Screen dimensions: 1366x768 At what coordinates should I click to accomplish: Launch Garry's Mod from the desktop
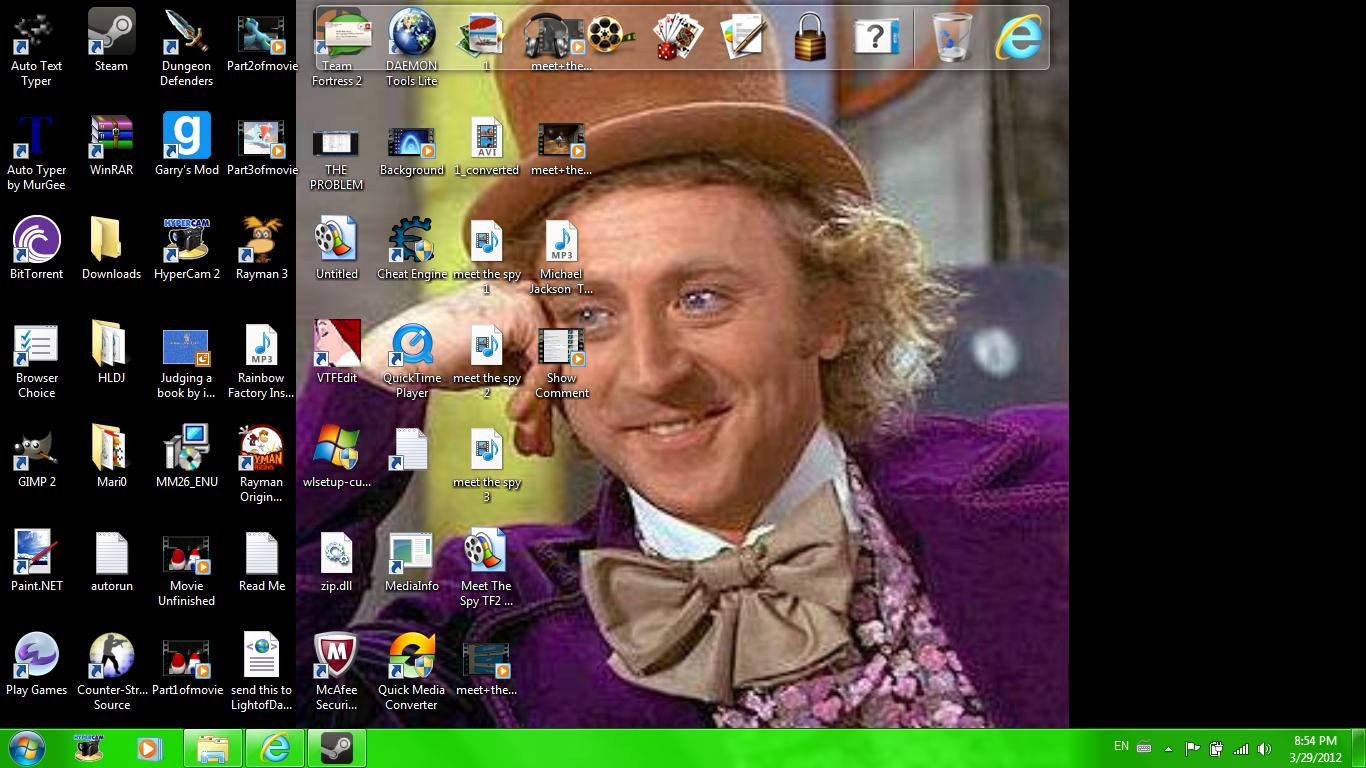[x=187, y=144]
